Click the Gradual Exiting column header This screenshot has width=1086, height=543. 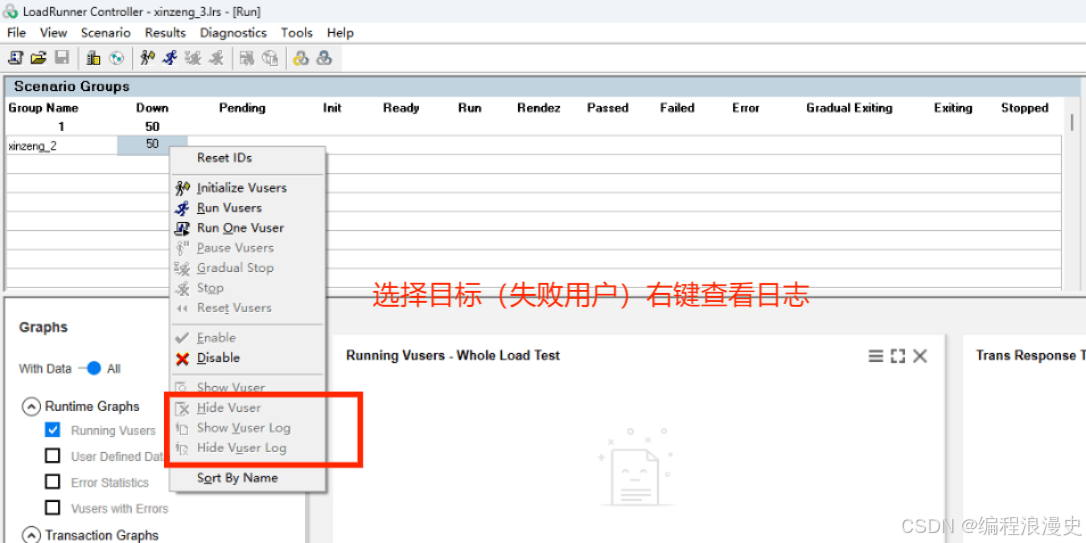point(849,108)
